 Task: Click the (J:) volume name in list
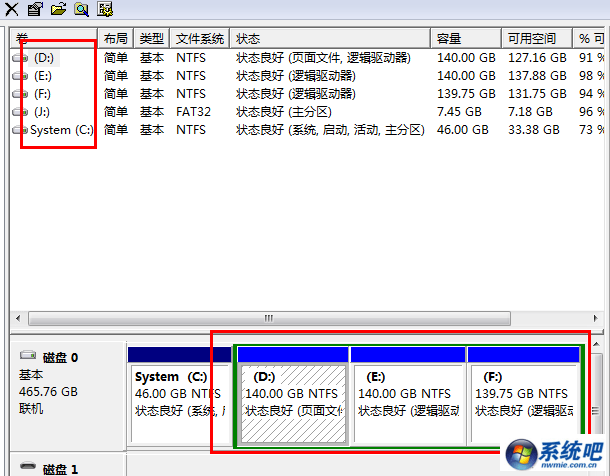click(42, 112)
